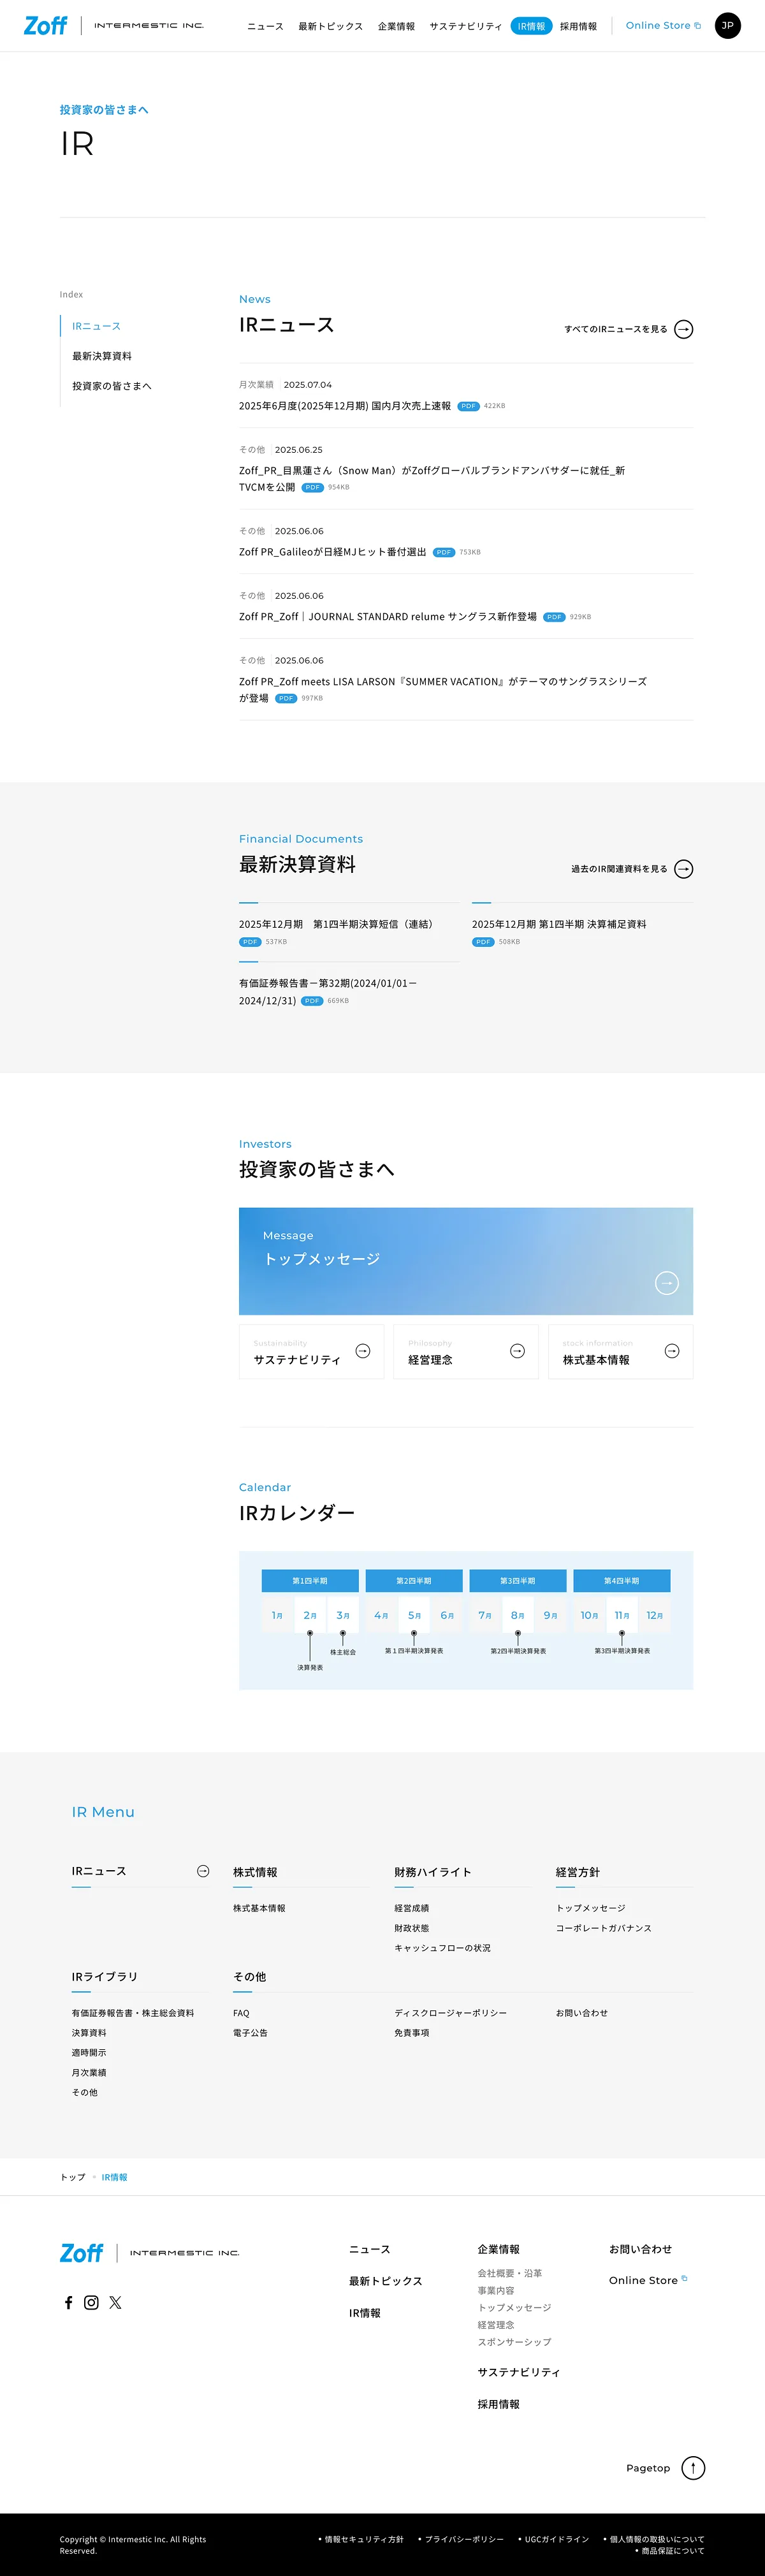Click the PDF badge for 有価証券報告書 第32期
The width and height of the screenshot is (765, 2576).
pos(312,1001)
